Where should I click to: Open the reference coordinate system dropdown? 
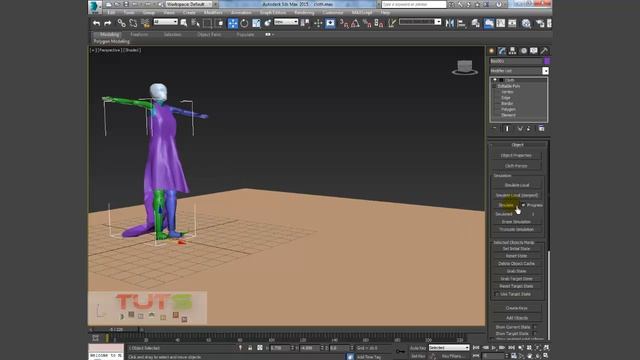pyautogui.click(x=286, y=22)
